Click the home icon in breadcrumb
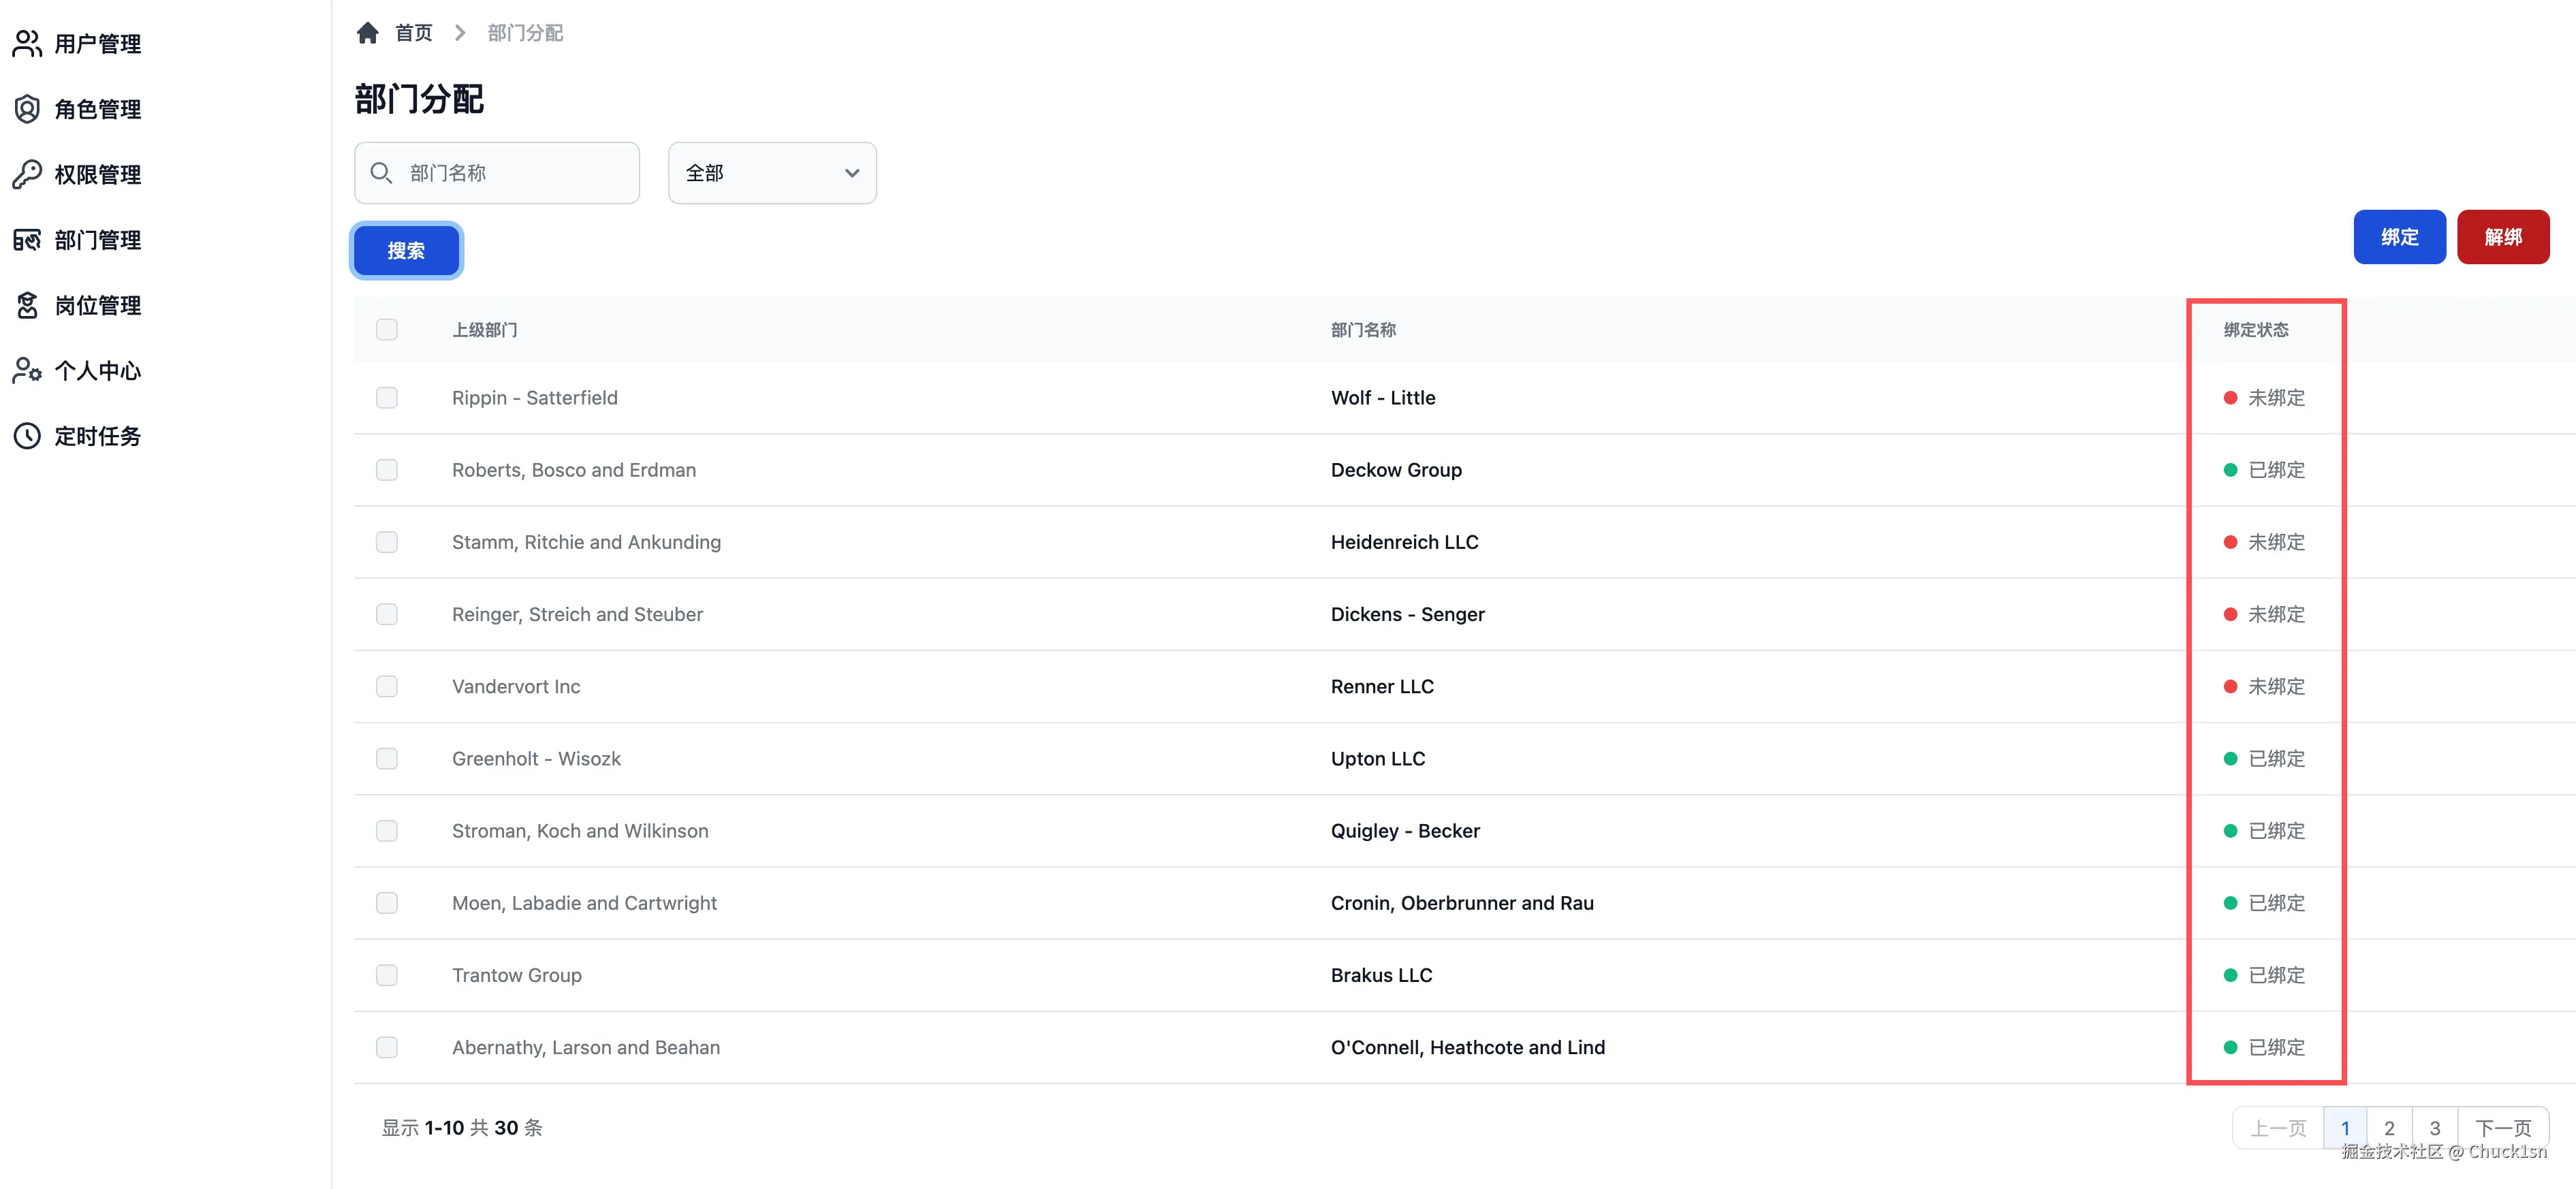The image size is (2576, 1189). click(x=368, y=33)
